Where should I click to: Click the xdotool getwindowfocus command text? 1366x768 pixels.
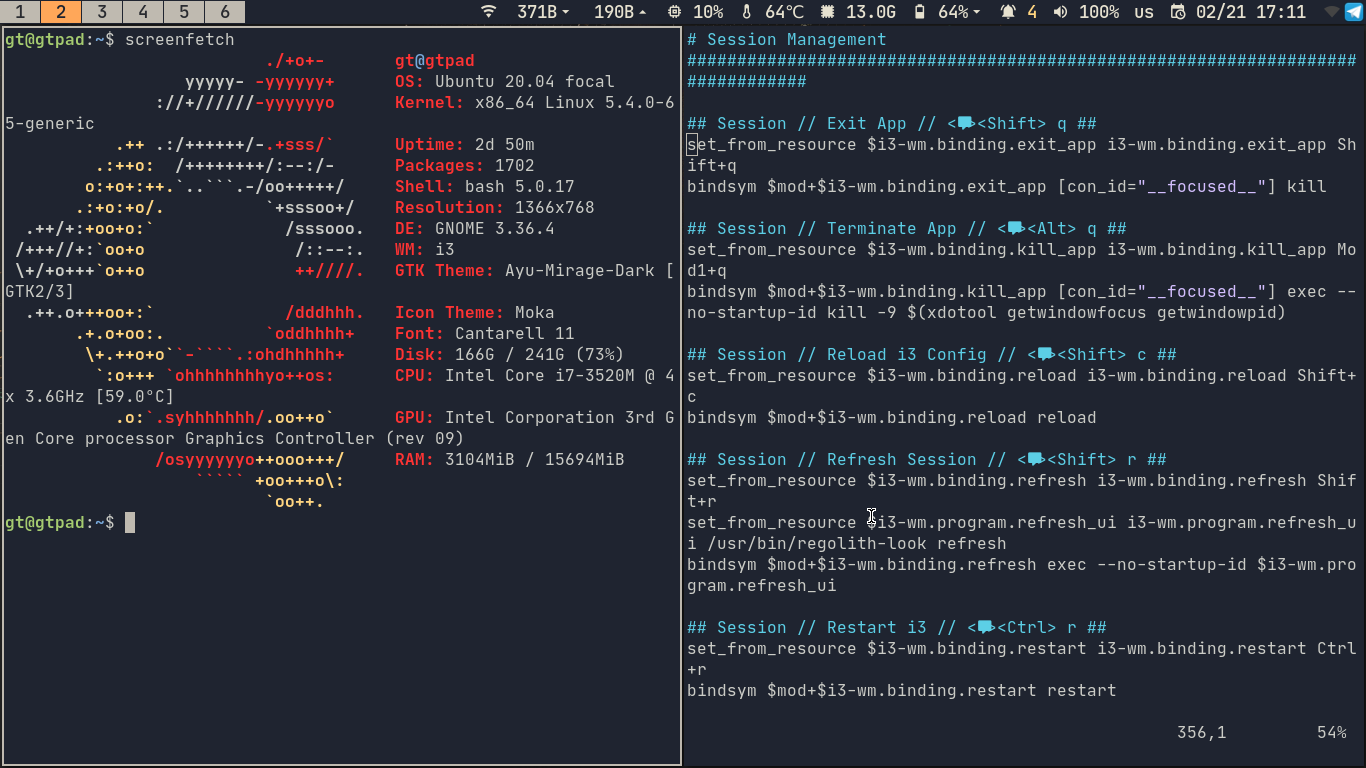coord(1097,313)
